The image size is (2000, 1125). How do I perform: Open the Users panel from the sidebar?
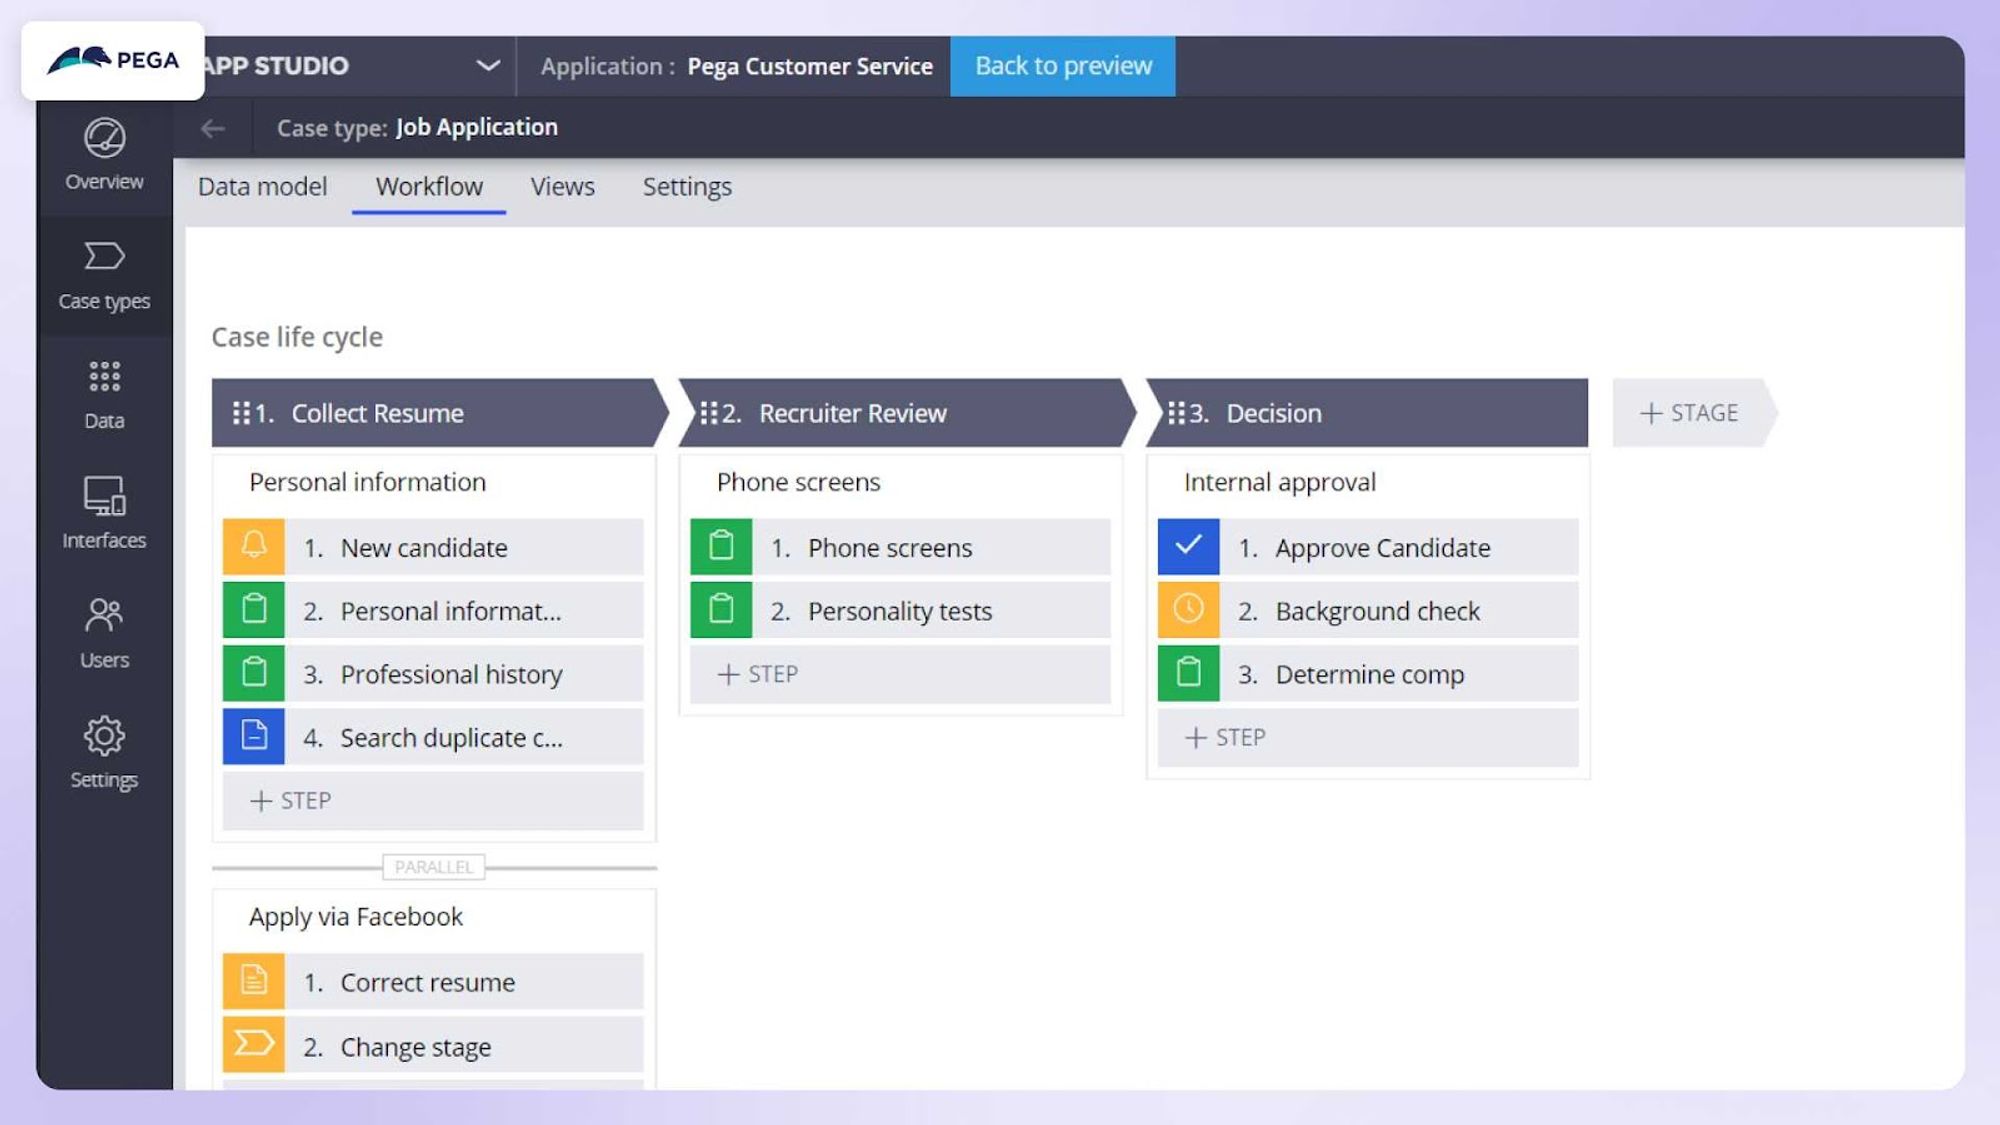point(103,634)
